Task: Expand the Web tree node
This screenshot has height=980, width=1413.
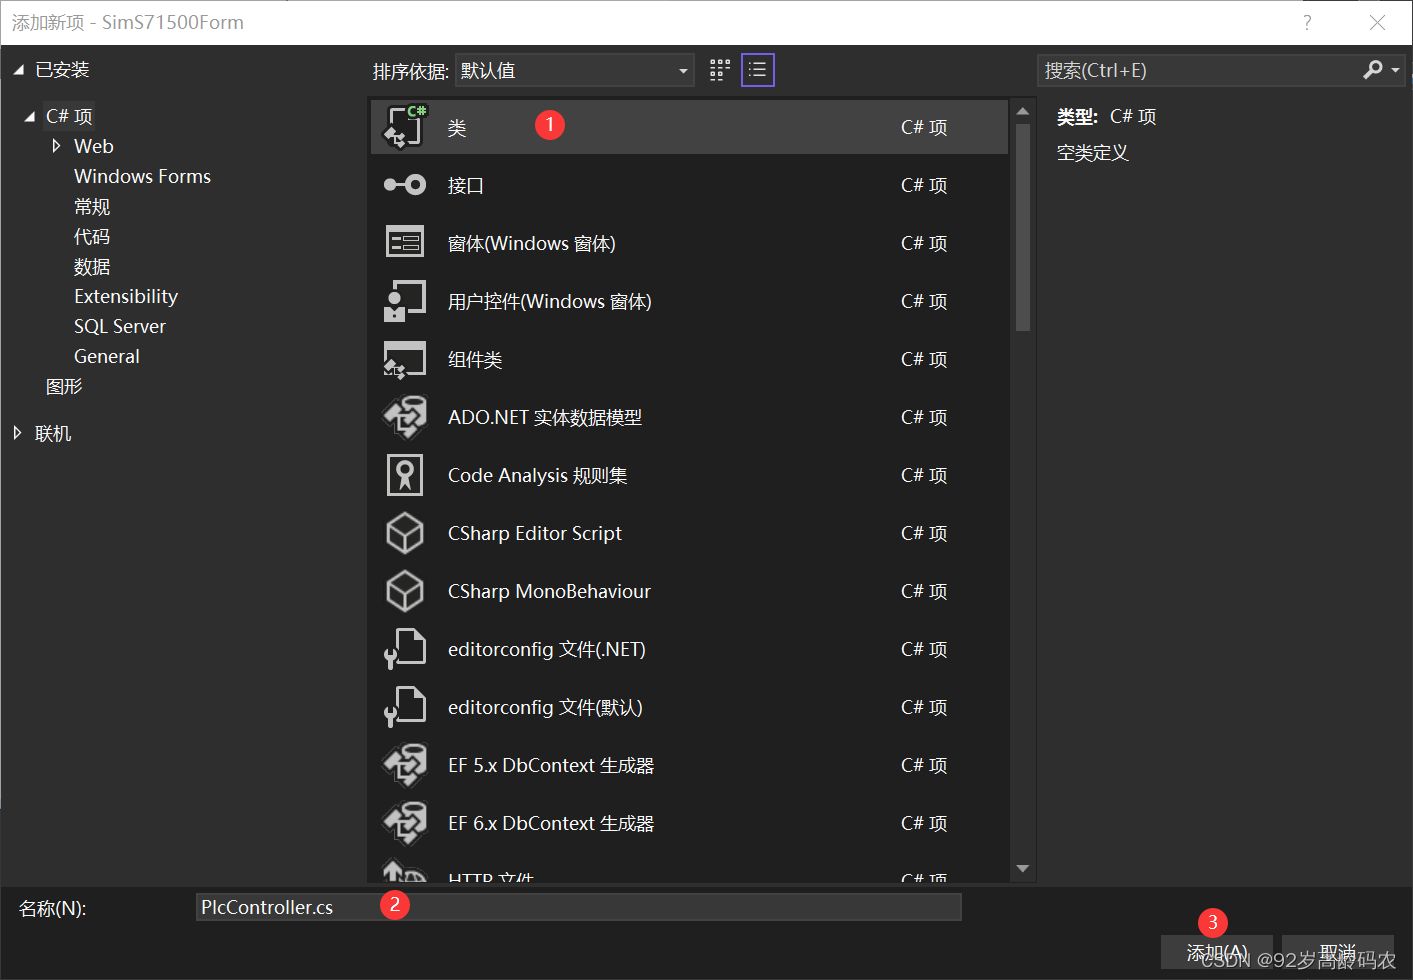Action: (x=56, y=146)
